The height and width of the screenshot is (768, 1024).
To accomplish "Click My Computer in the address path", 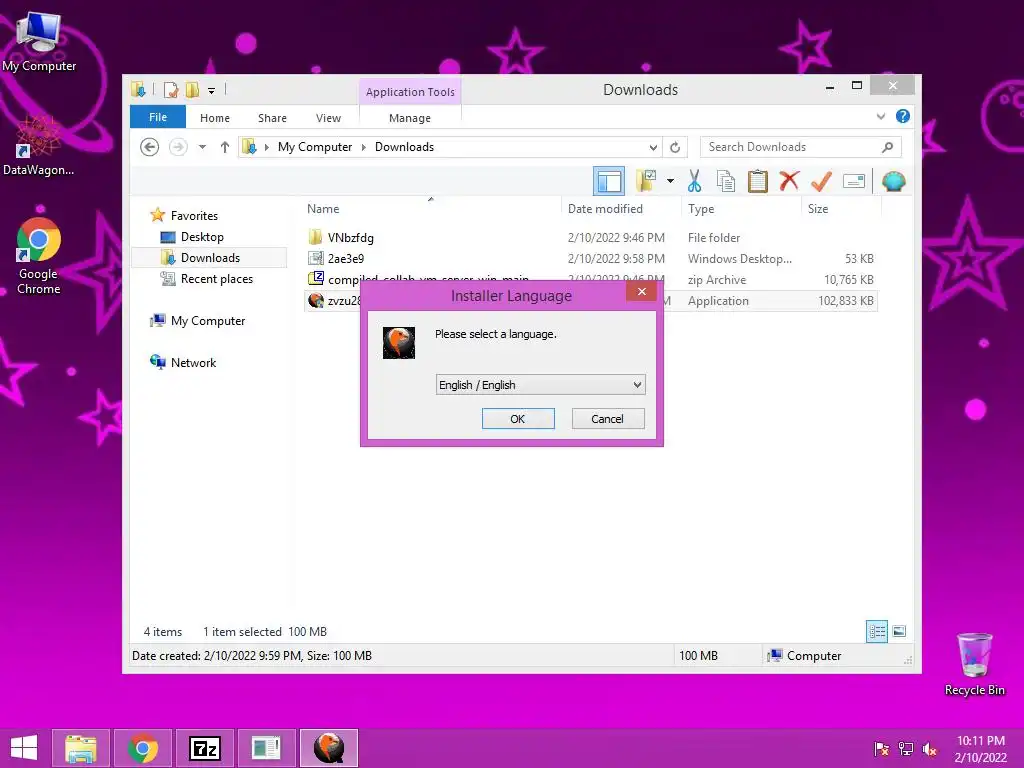I will click(x=315, y=147).
